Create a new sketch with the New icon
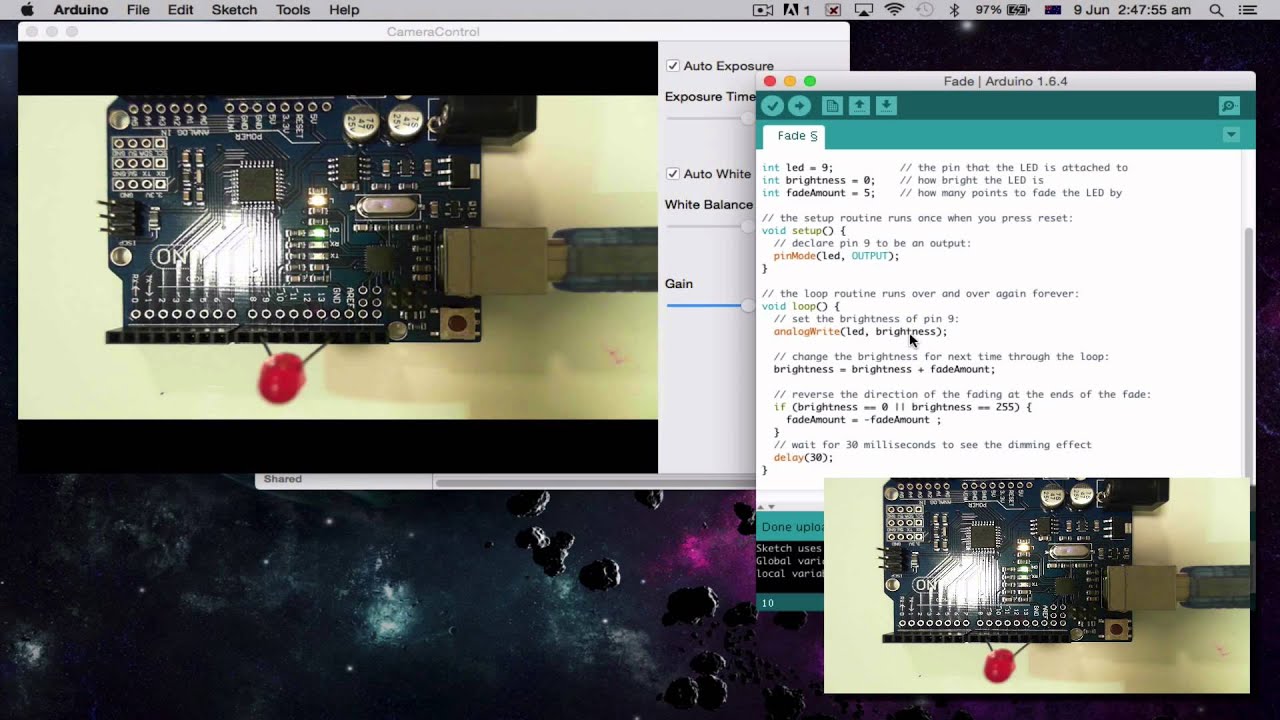 click(x=831, y=106)
